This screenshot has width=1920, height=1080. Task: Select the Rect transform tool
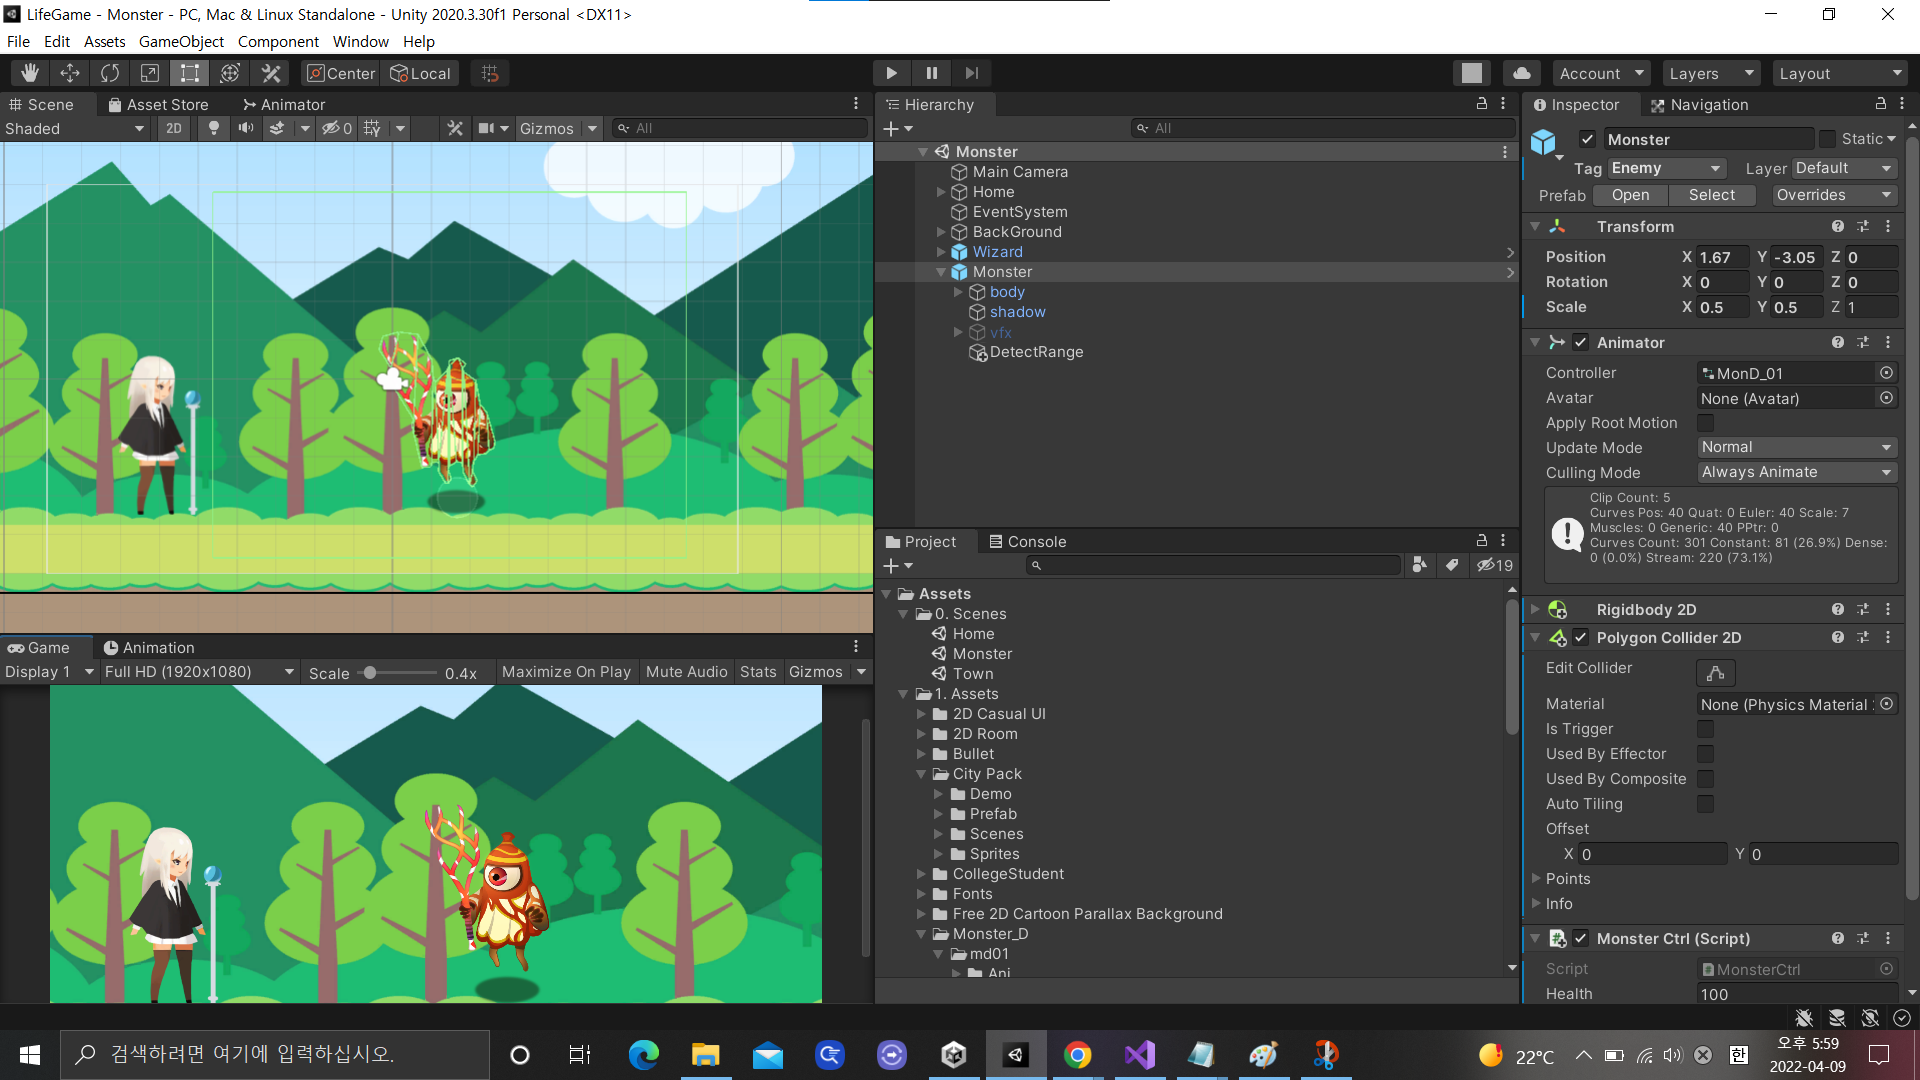click(189, 72)
